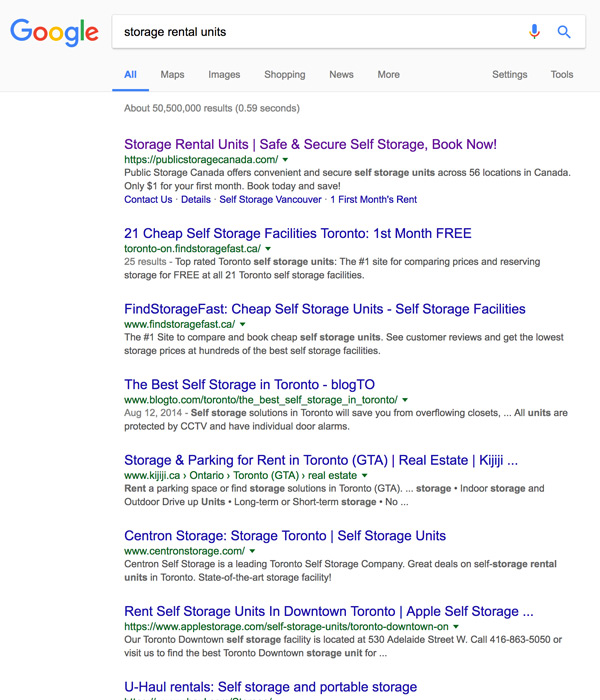Click the Google logo
The height and width of the screenshot is (700, 600).
[x=54, y=32]
